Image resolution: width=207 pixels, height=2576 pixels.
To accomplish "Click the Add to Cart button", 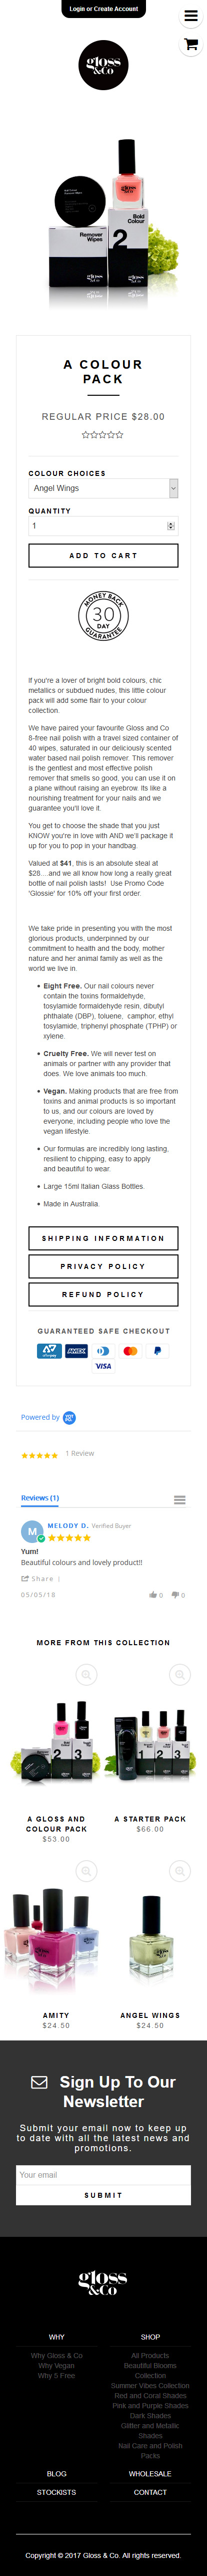I will pos(103,555).
